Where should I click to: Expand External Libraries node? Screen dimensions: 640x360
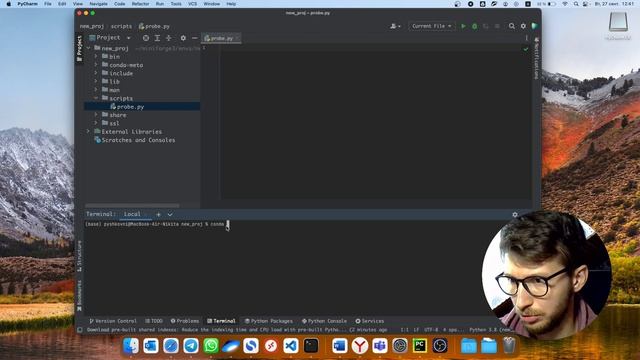point(89,131)
